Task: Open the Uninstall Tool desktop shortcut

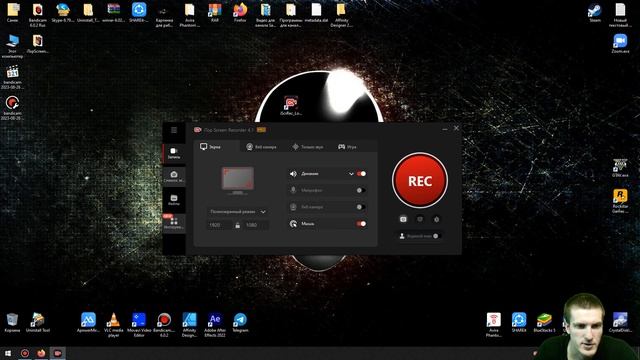Action: pos(38,322)
